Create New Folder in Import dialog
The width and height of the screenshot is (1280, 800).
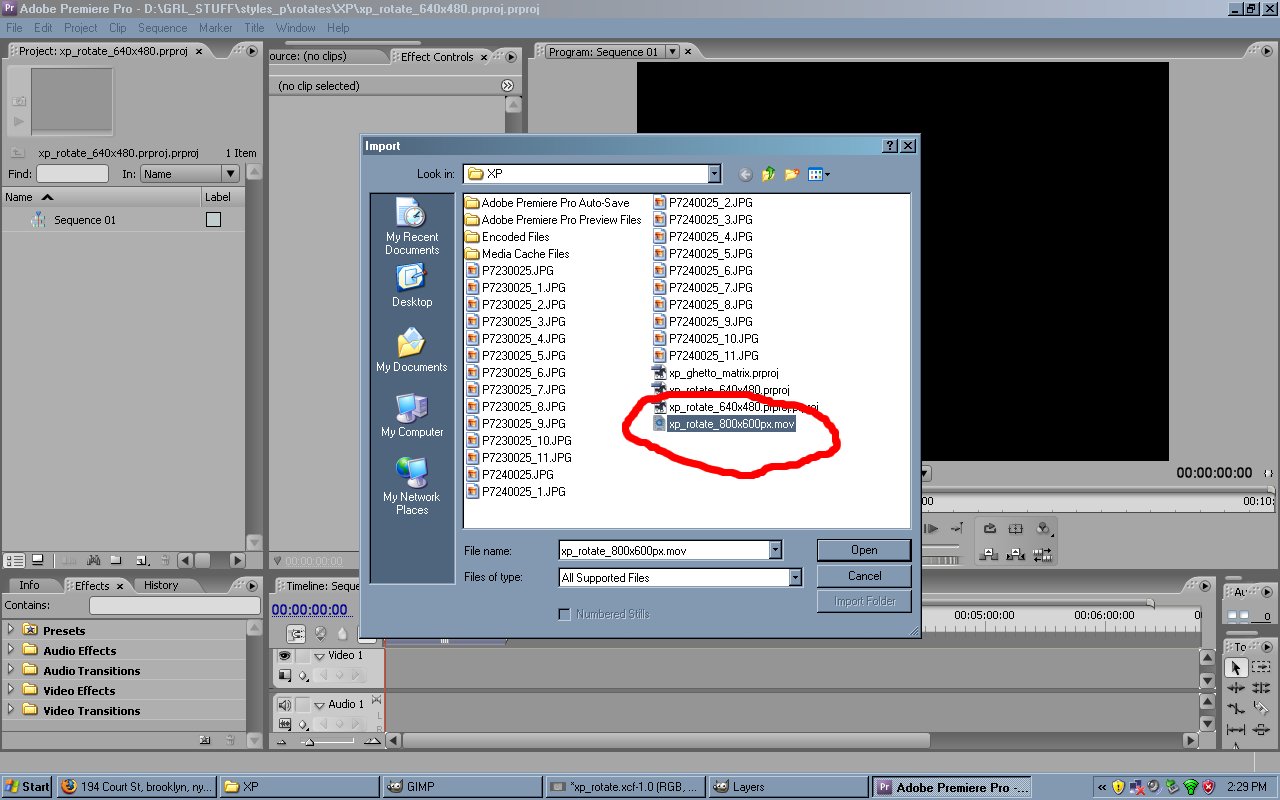(x=792, y=174)
